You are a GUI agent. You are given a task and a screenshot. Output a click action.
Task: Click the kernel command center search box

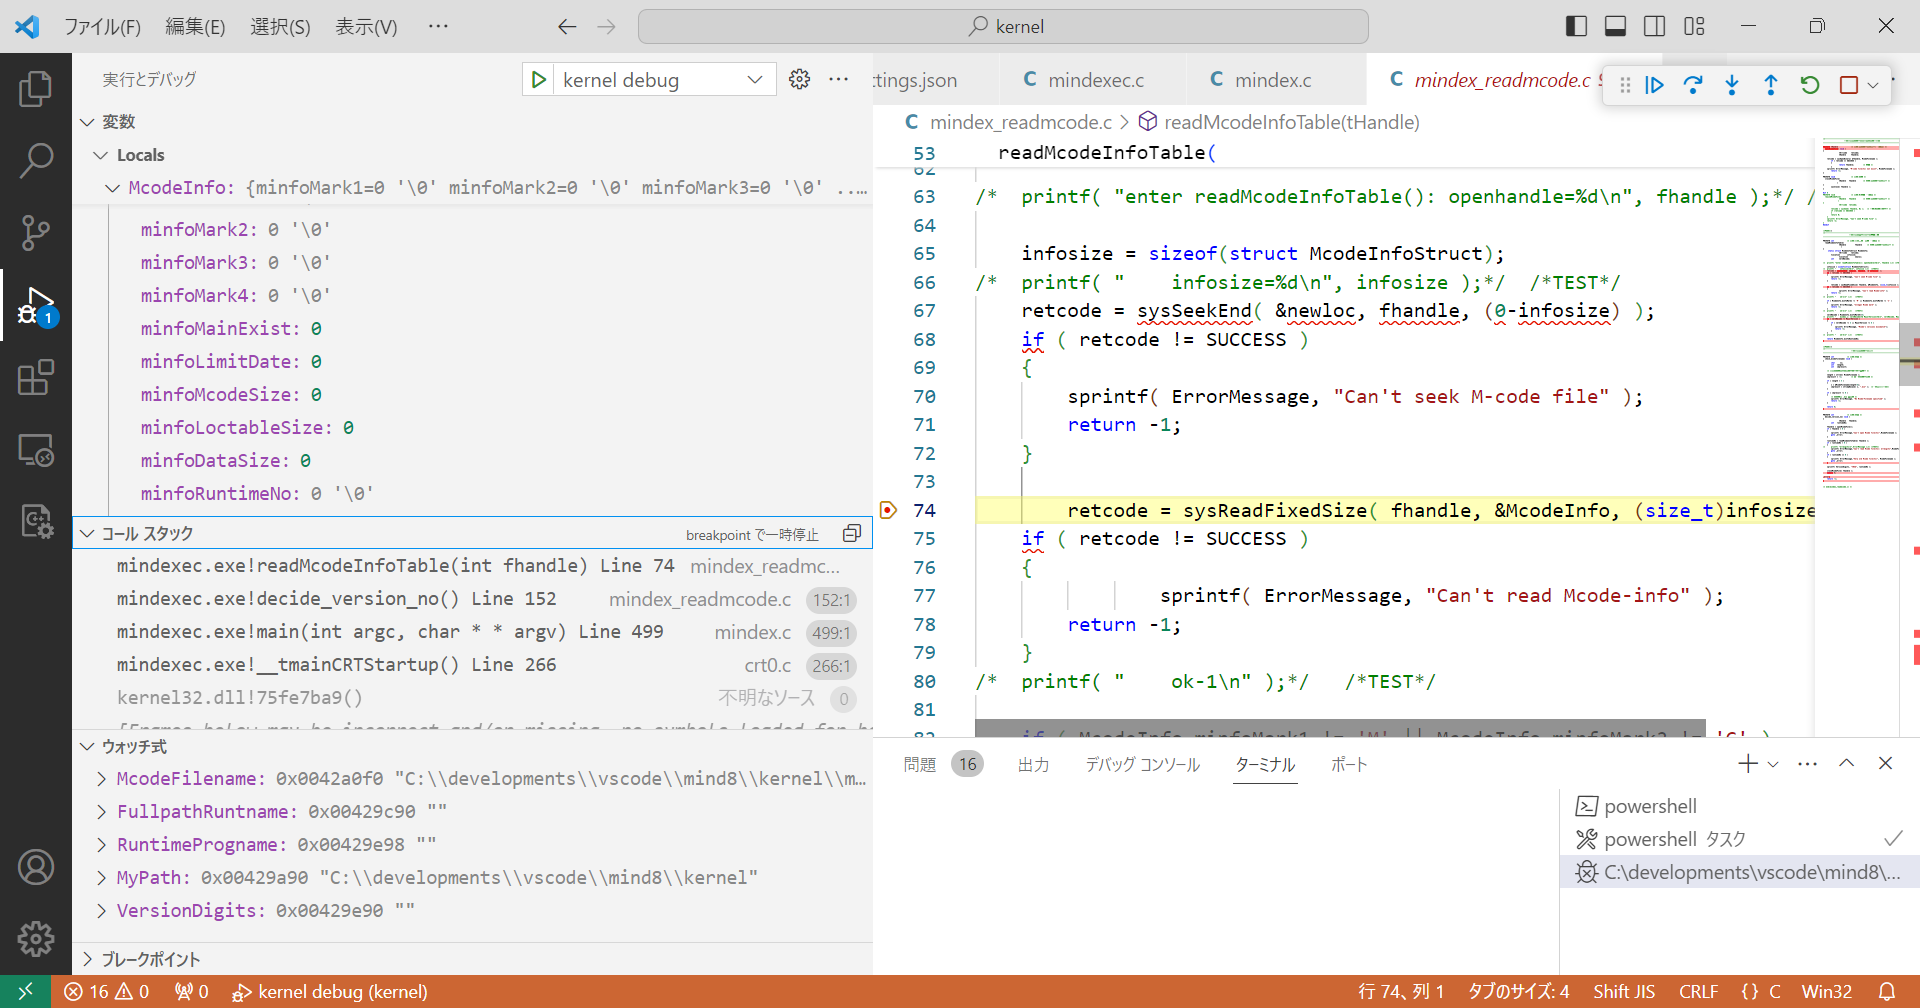[1003, 27]
